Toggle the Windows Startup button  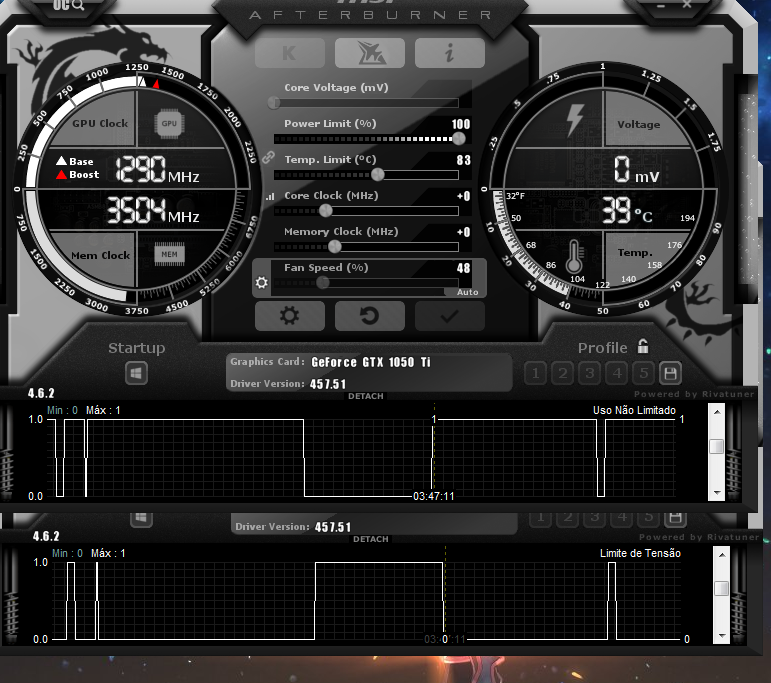136,373
